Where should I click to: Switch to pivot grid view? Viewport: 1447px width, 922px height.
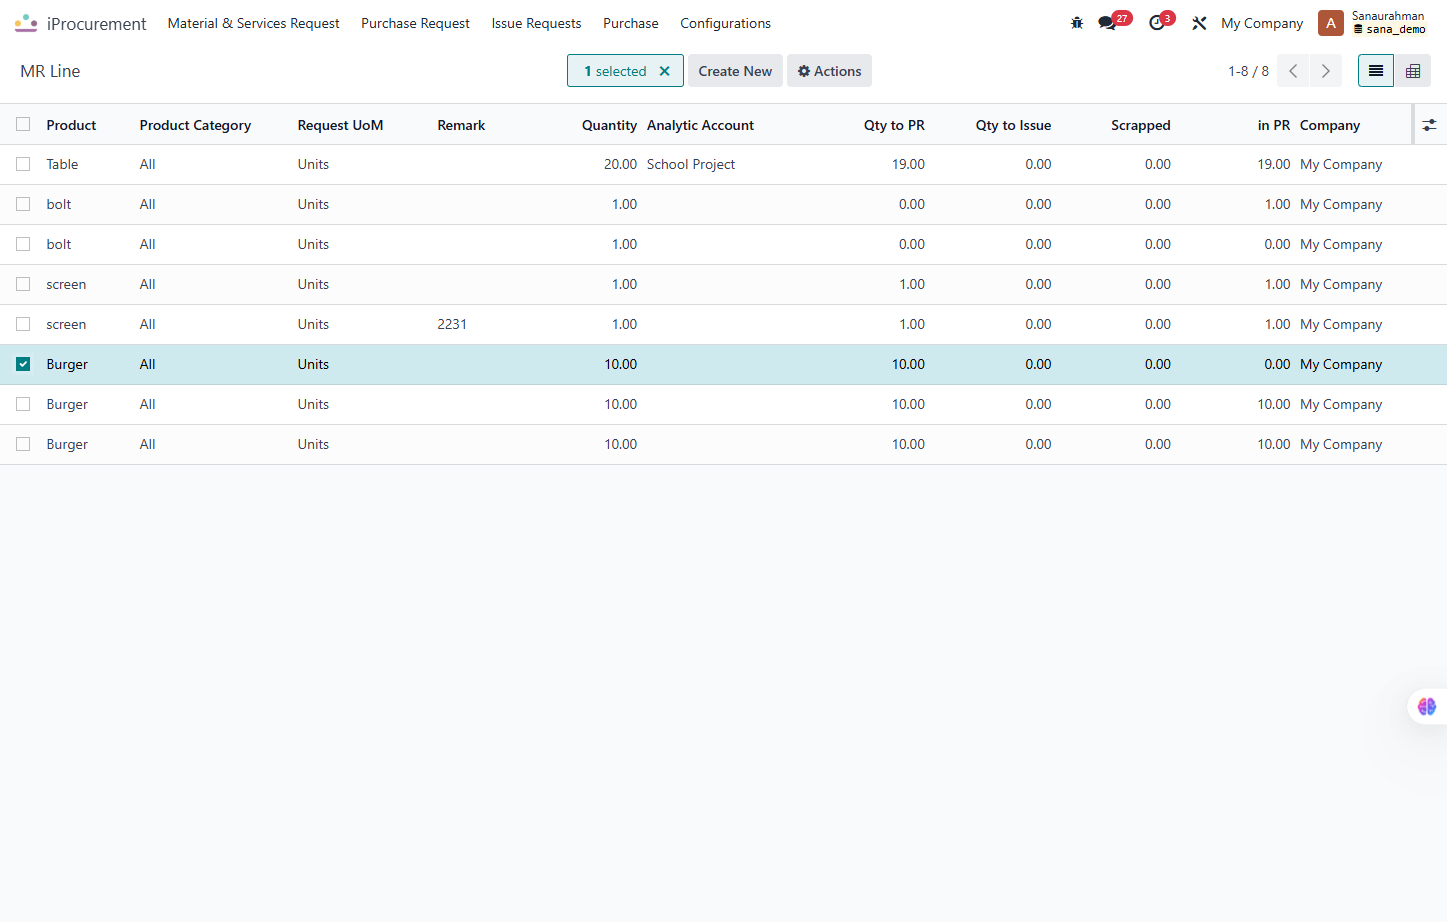click(x=1413, y=71)
